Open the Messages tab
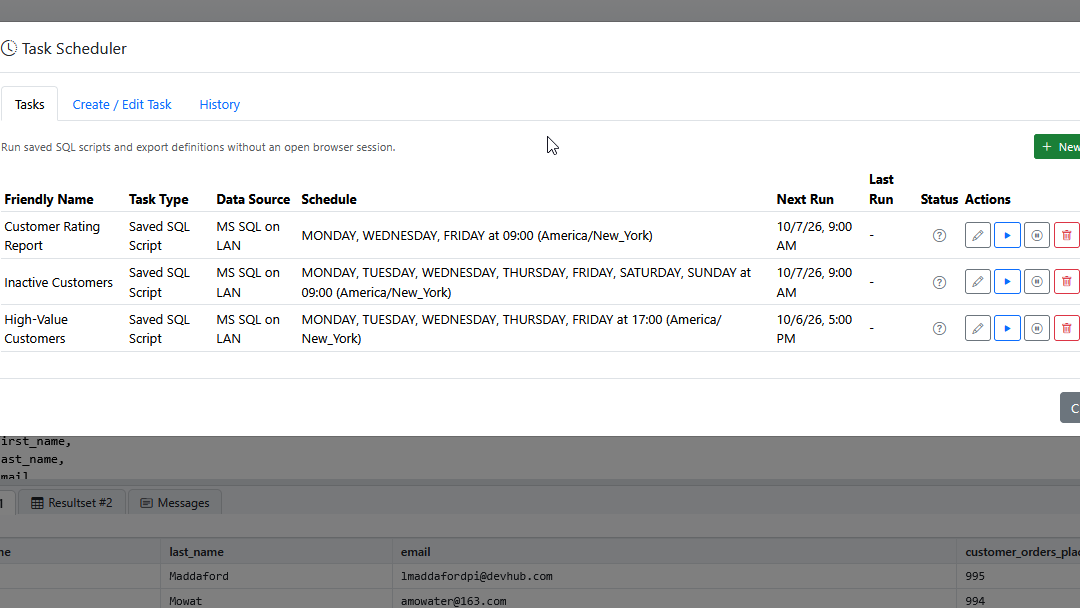The image size is (1080, 608). coord(175,503)
